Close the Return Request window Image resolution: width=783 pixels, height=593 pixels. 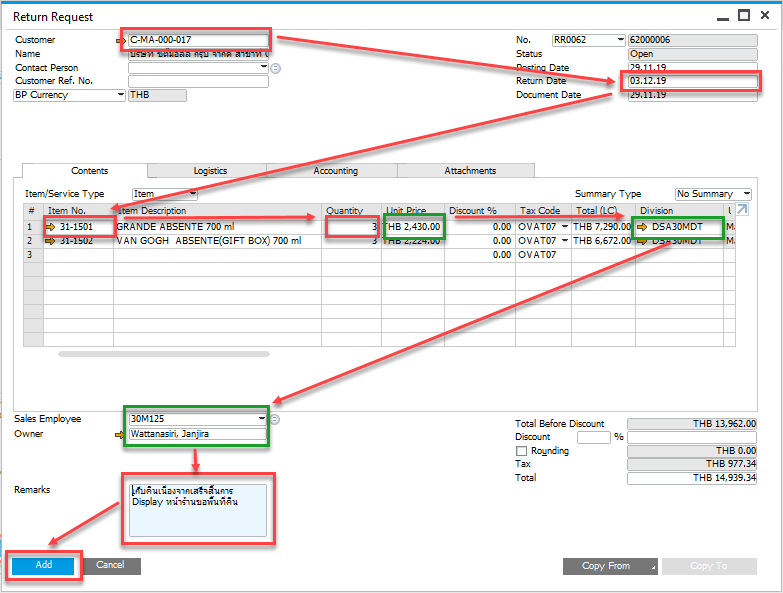[765, 15]
